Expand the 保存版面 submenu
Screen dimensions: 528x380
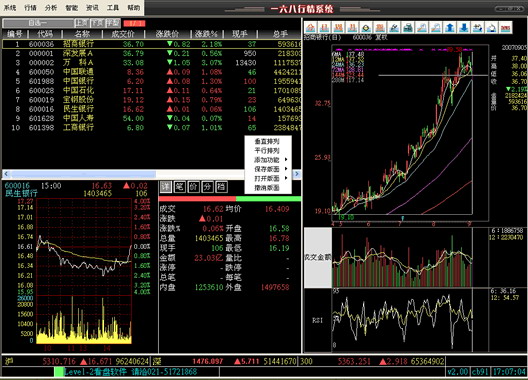(x=268, y=169)
